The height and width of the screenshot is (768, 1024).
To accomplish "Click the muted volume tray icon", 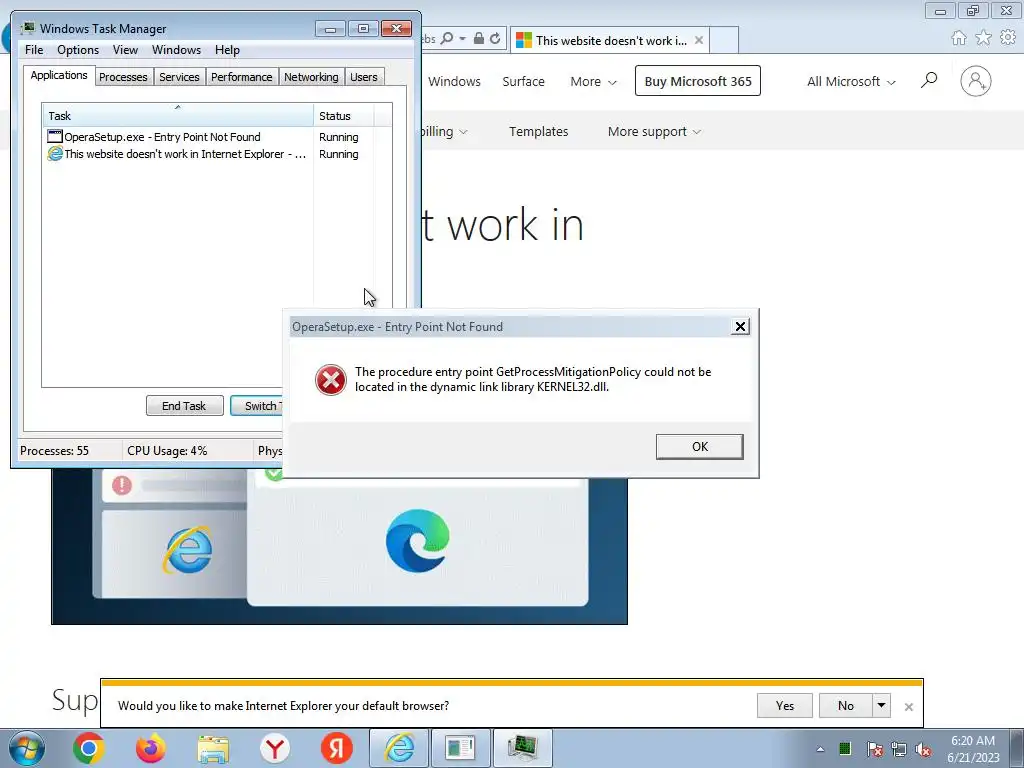I will (923, 750).
